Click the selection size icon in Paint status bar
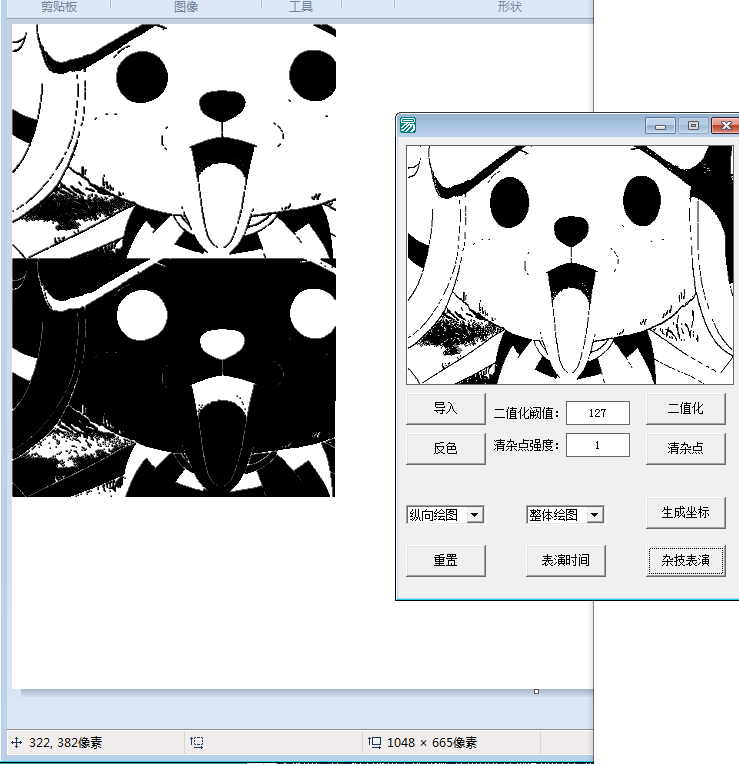739x764 pixels. click(x=196, y=743)
